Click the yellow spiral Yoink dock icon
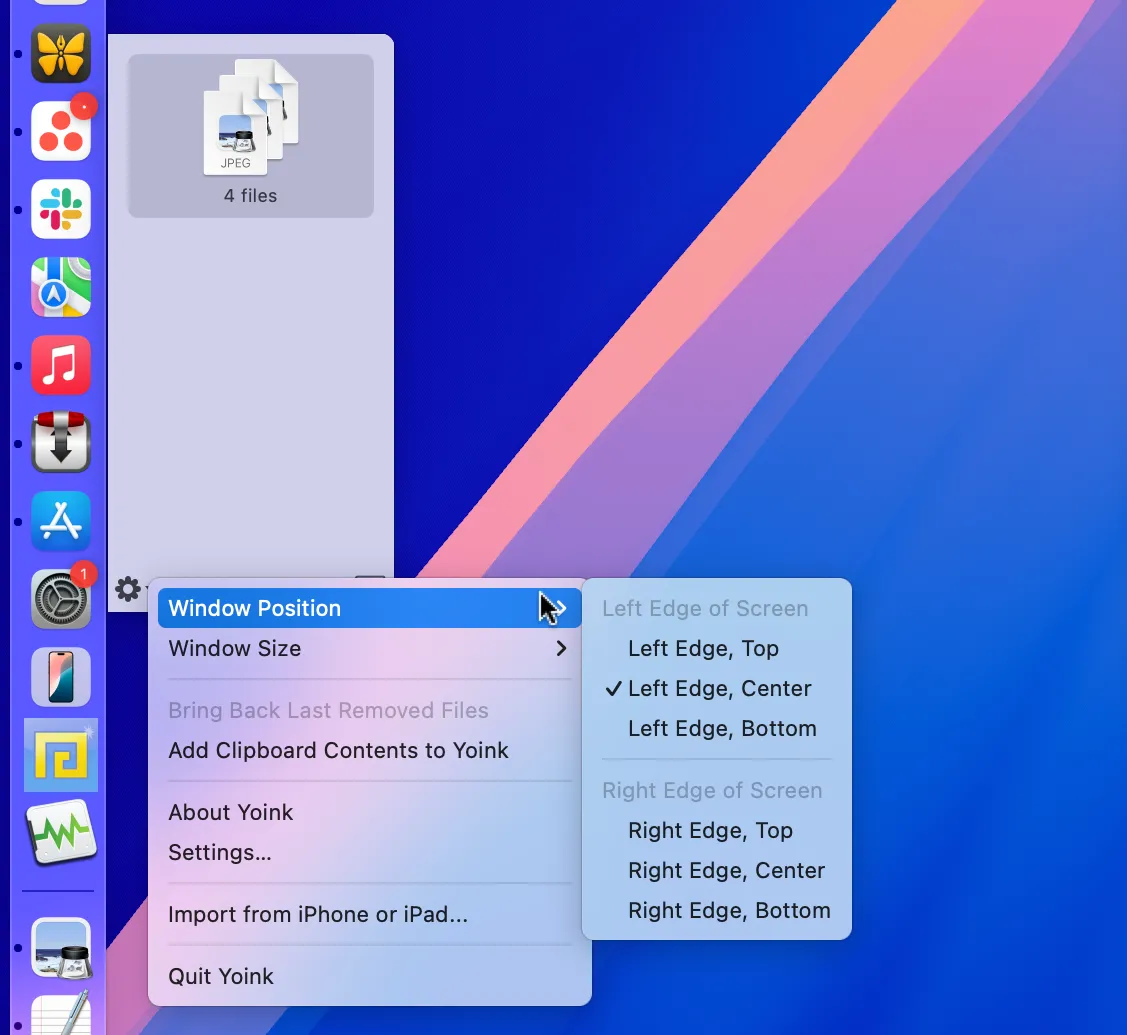The height and width of the screenshot is (1035, 1127). click(61, 755)
